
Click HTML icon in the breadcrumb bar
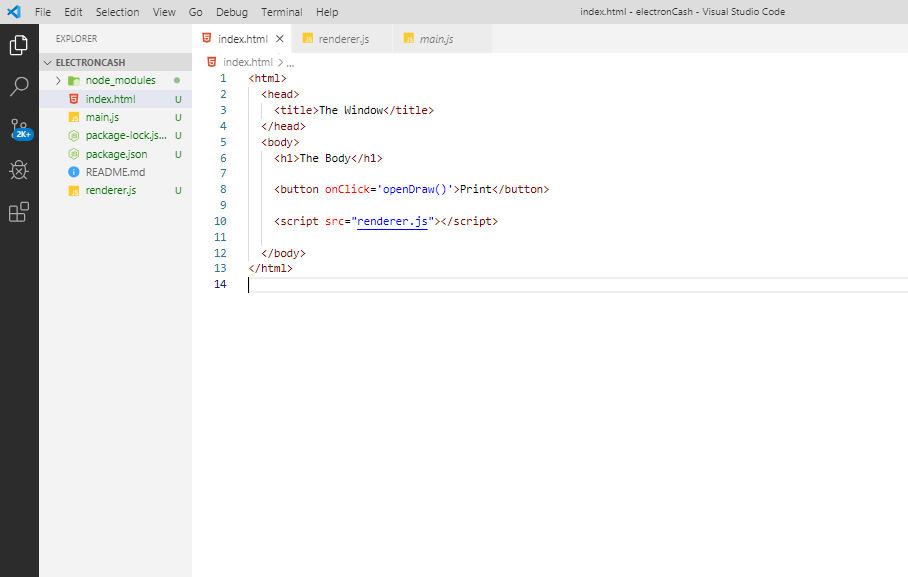[212, 62]
